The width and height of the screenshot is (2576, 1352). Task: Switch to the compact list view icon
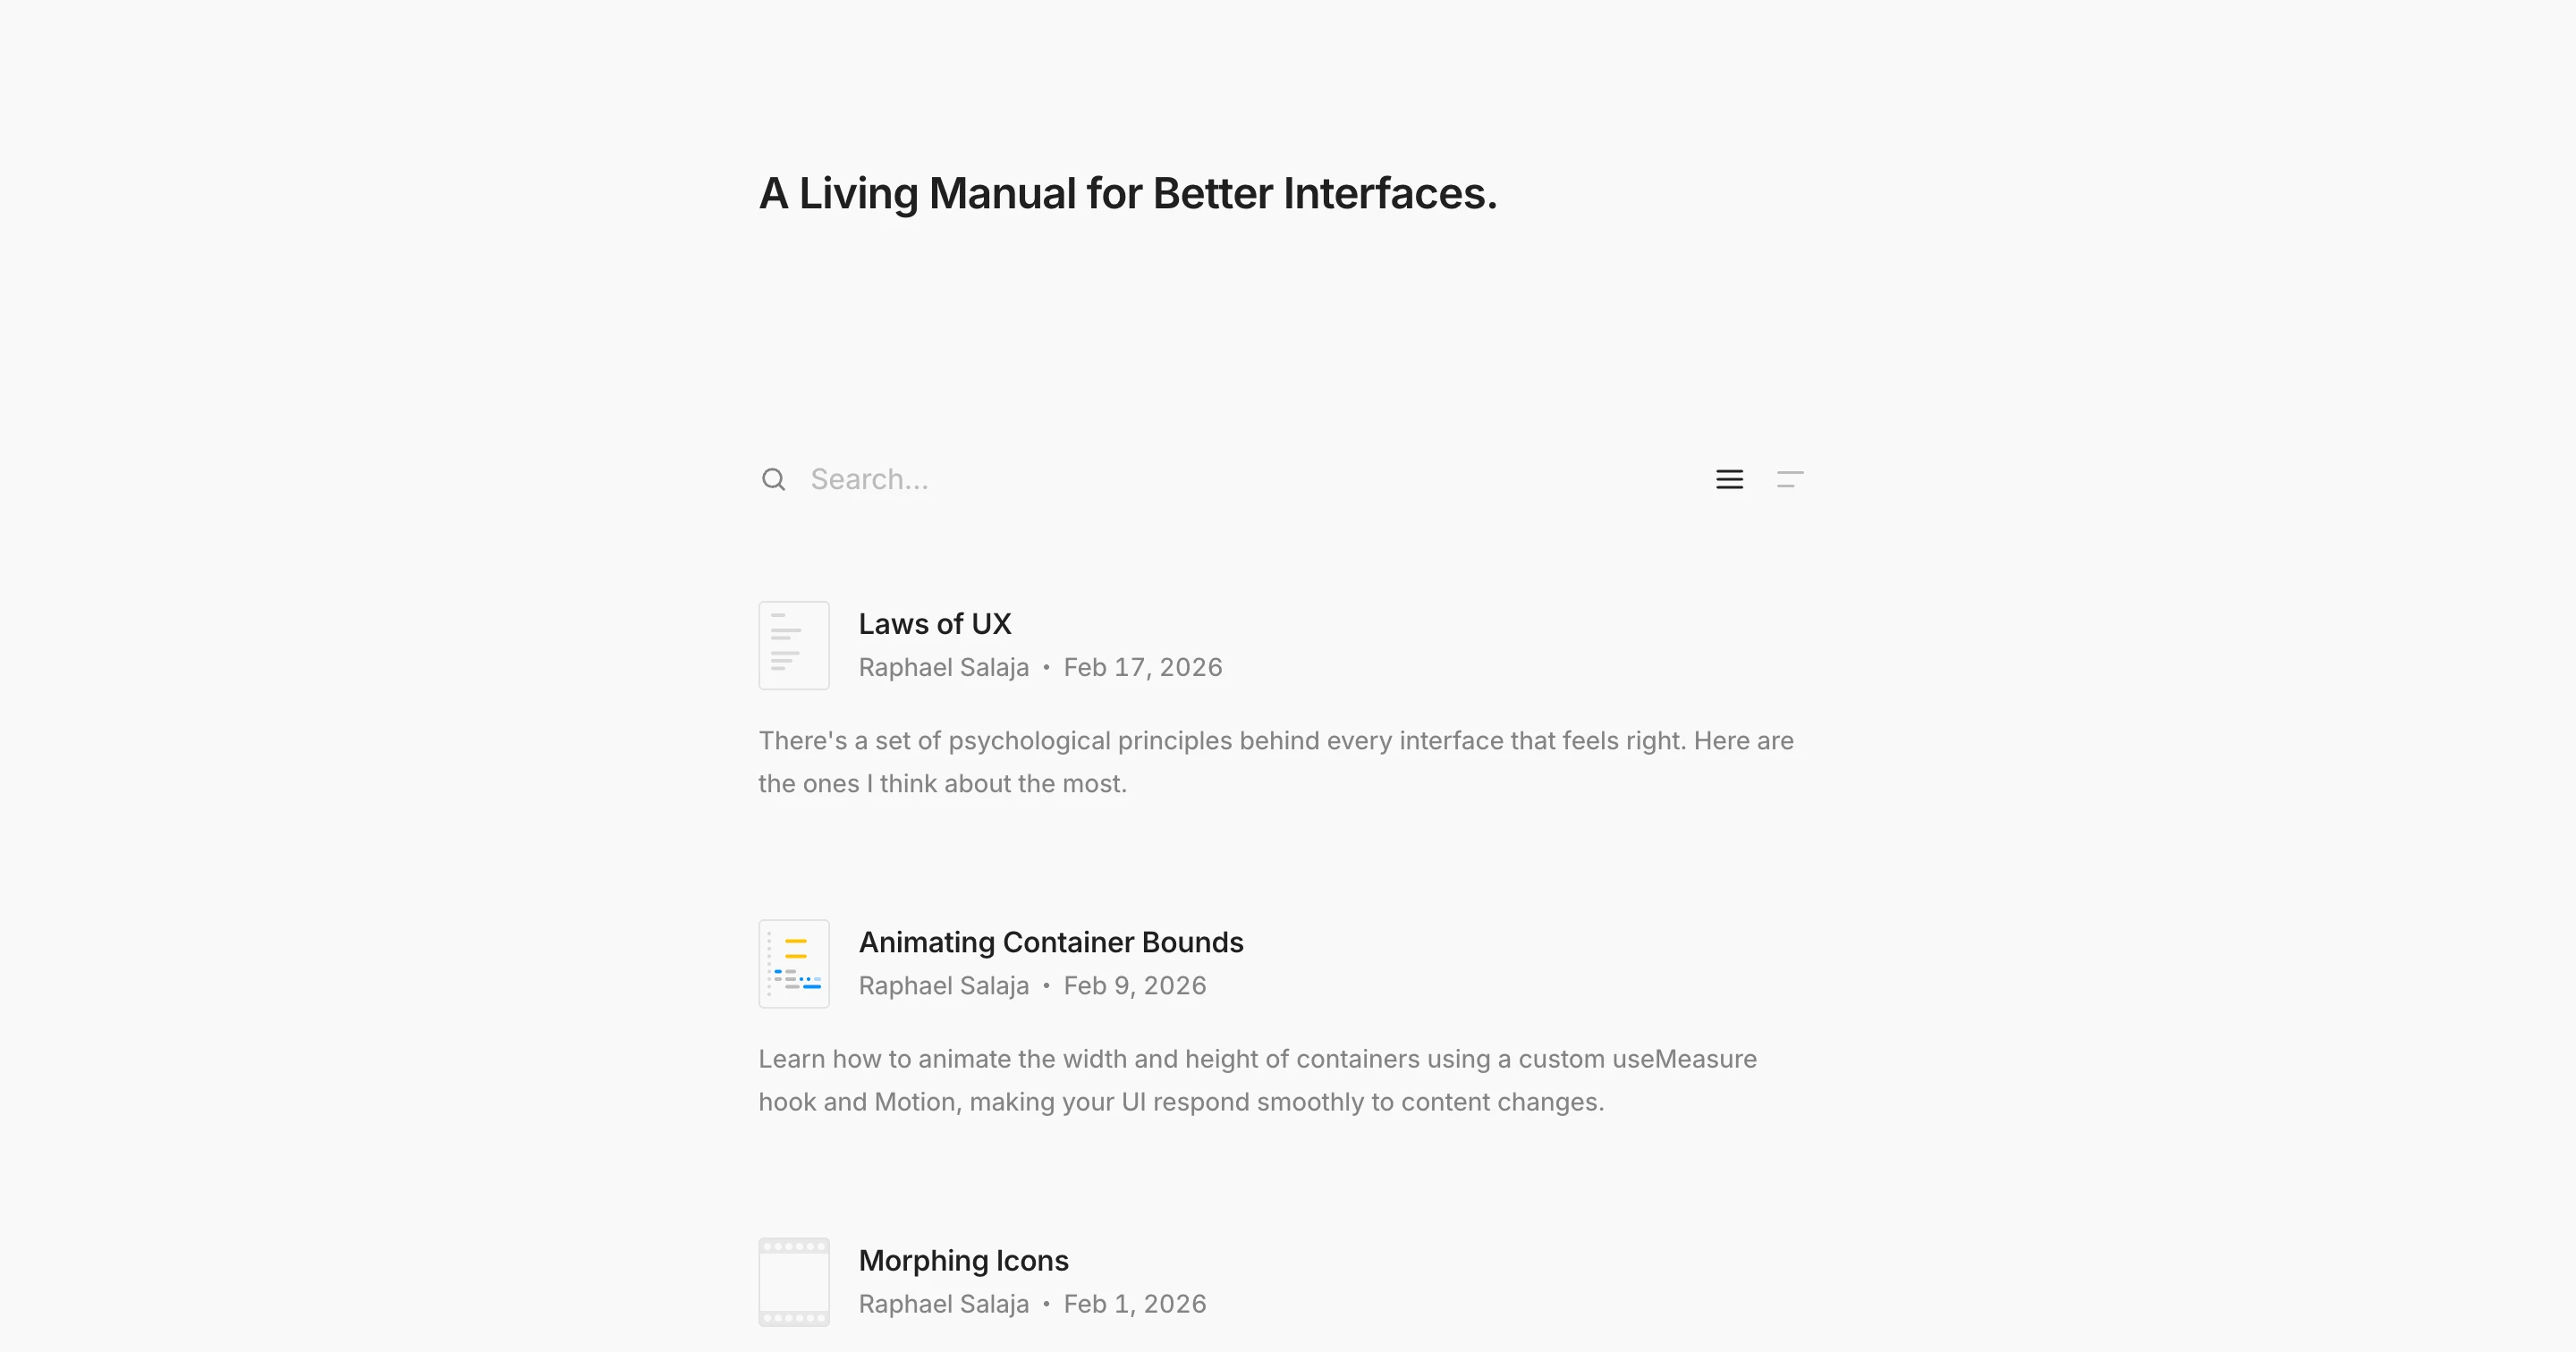[1790, 480]
